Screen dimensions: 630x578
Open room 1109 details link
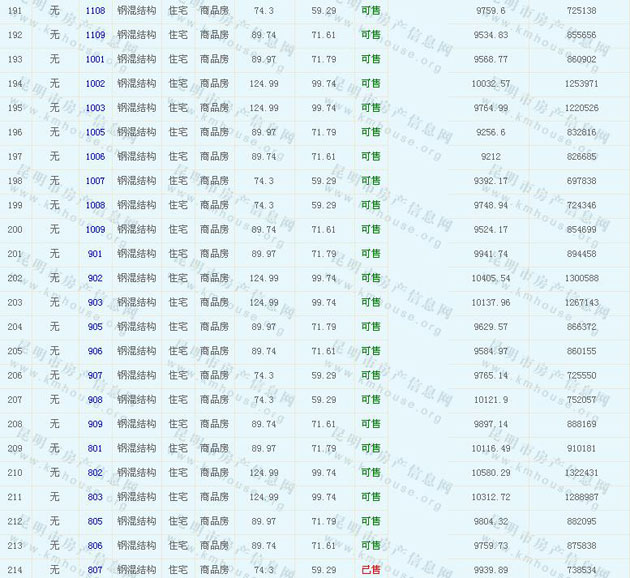click(95, 35)
